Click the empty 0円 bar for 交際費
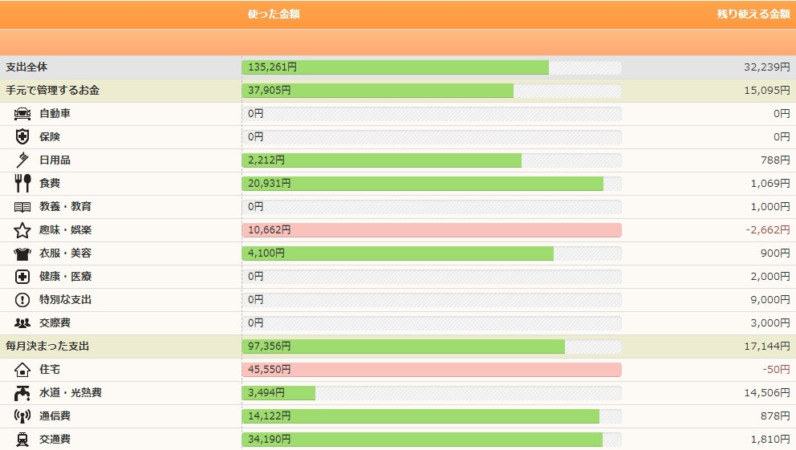The image size is (796, 450). [432, 323]
